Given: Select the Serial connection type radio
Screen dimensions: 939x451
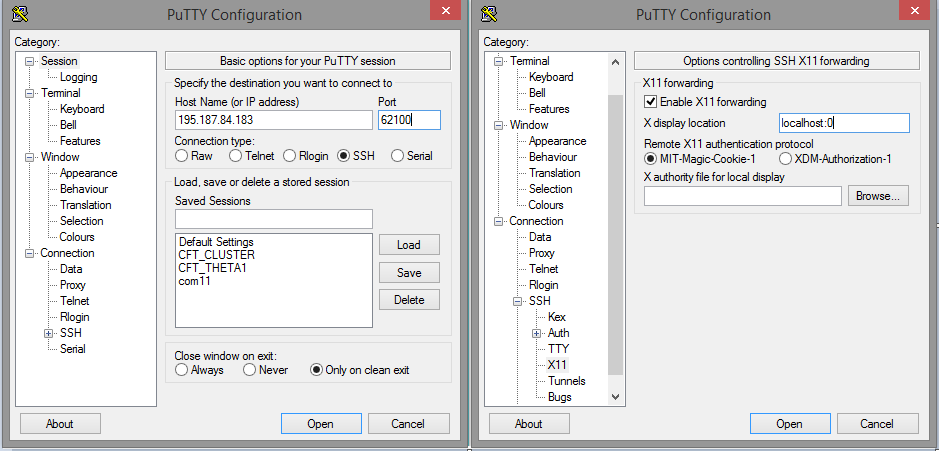Looking at the screenshot, I should (397, 156).
